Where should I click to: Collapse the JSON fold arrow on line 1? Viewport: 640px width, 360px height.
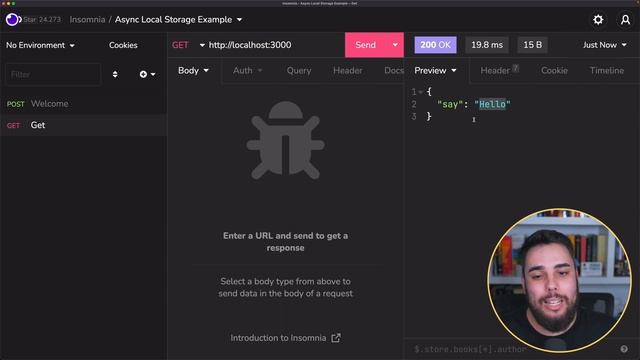[420, 92]
